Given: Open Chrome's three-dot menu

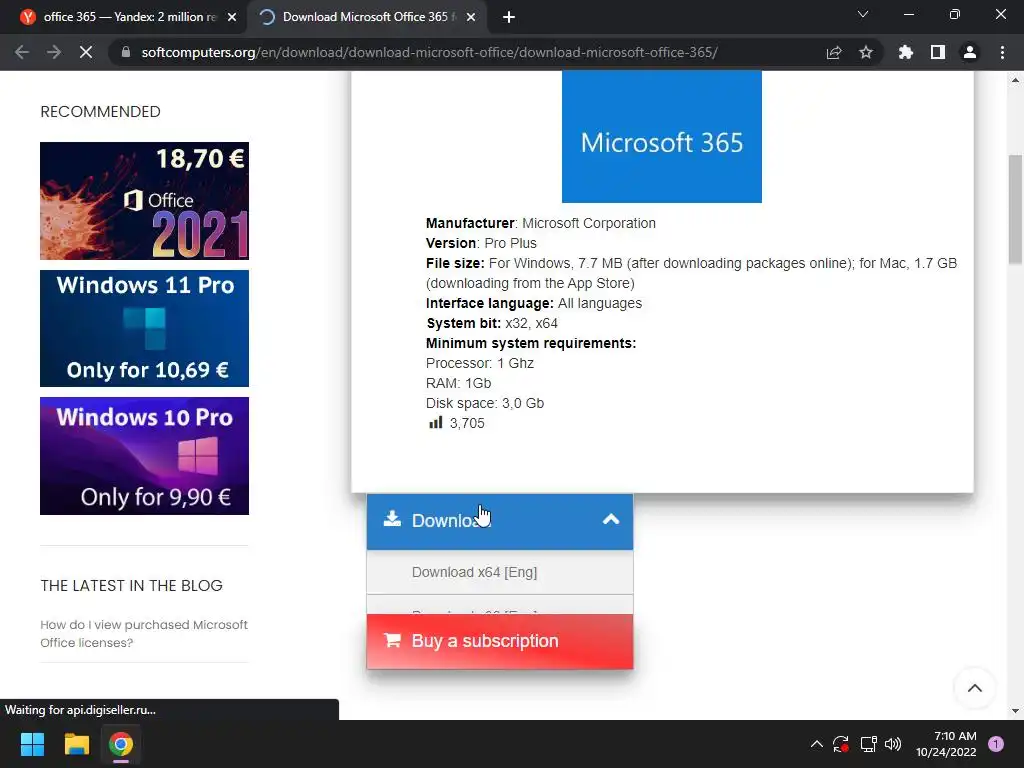Looking at the screenshot, I should point(1002,52).
